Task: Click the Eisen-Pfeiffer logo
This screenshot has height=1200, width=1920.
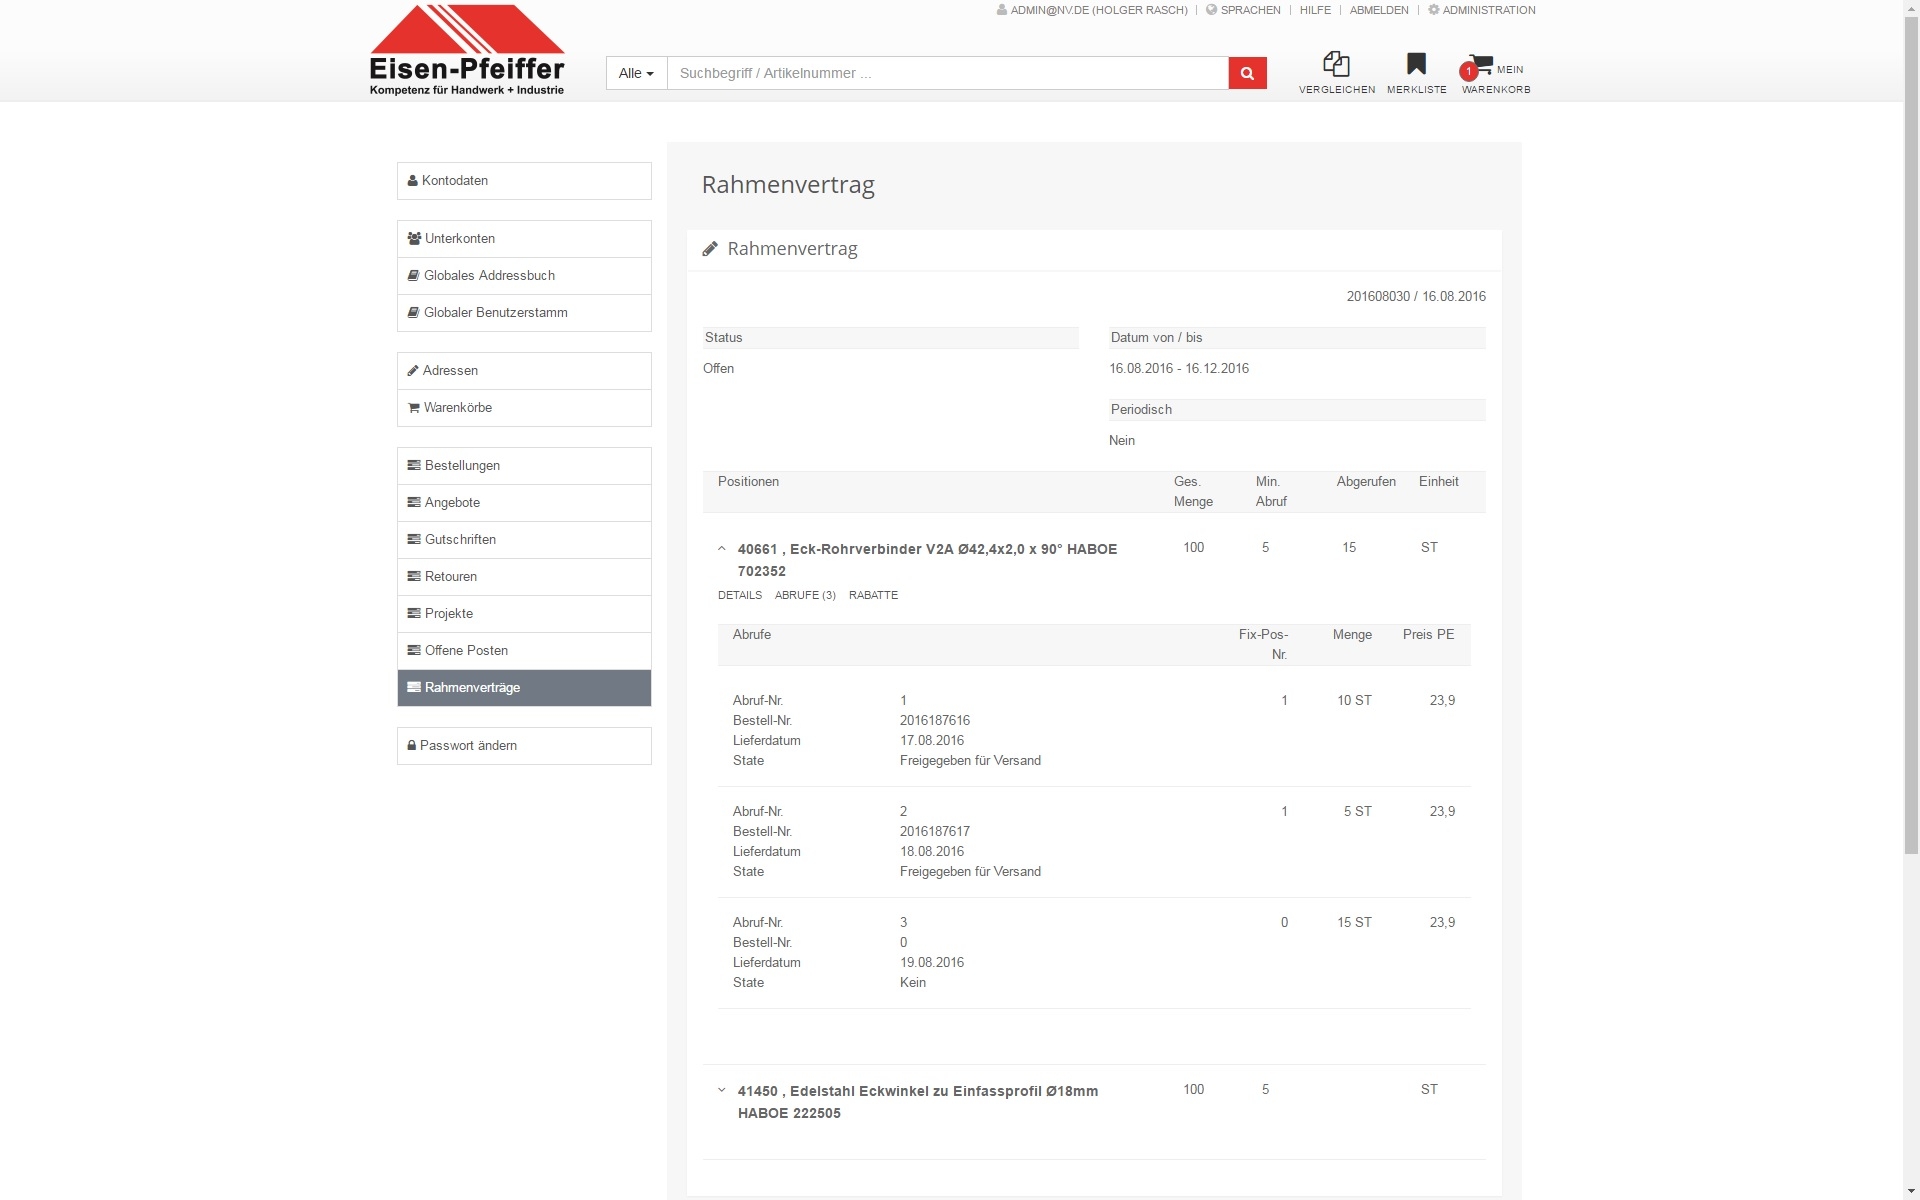Action: coord(467,50)
